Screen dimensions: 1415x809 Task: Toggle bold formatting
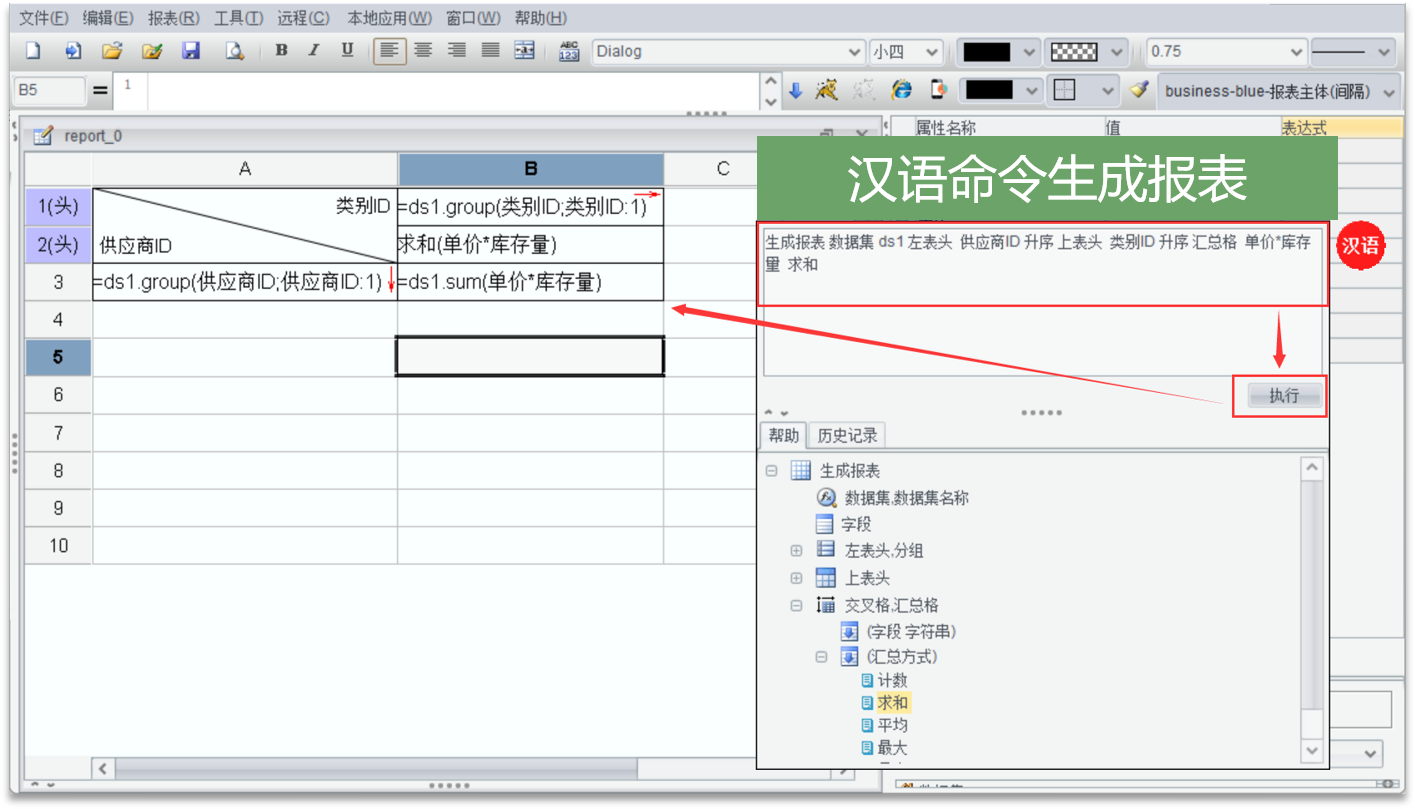coord(281,51)
